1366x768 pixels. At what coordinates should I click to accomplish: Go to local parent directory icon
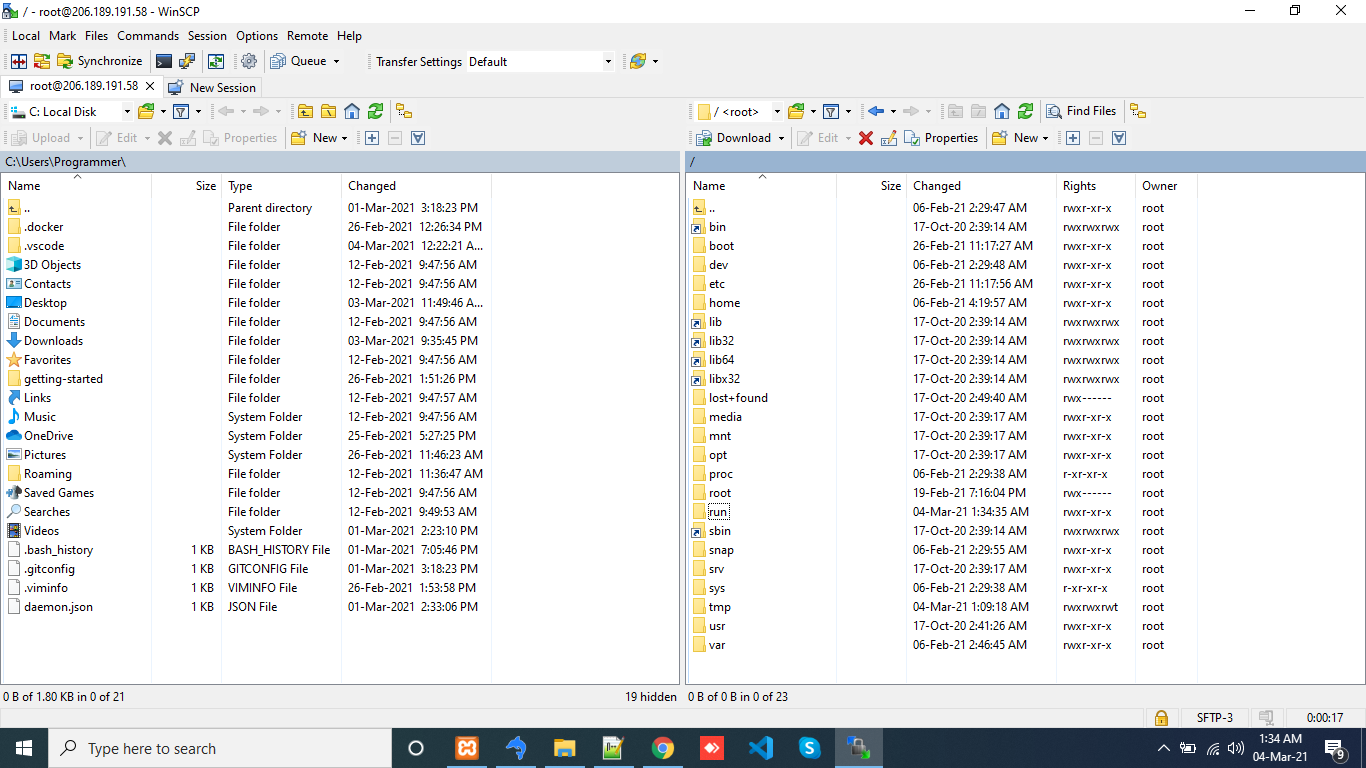(x=305, y=111)
